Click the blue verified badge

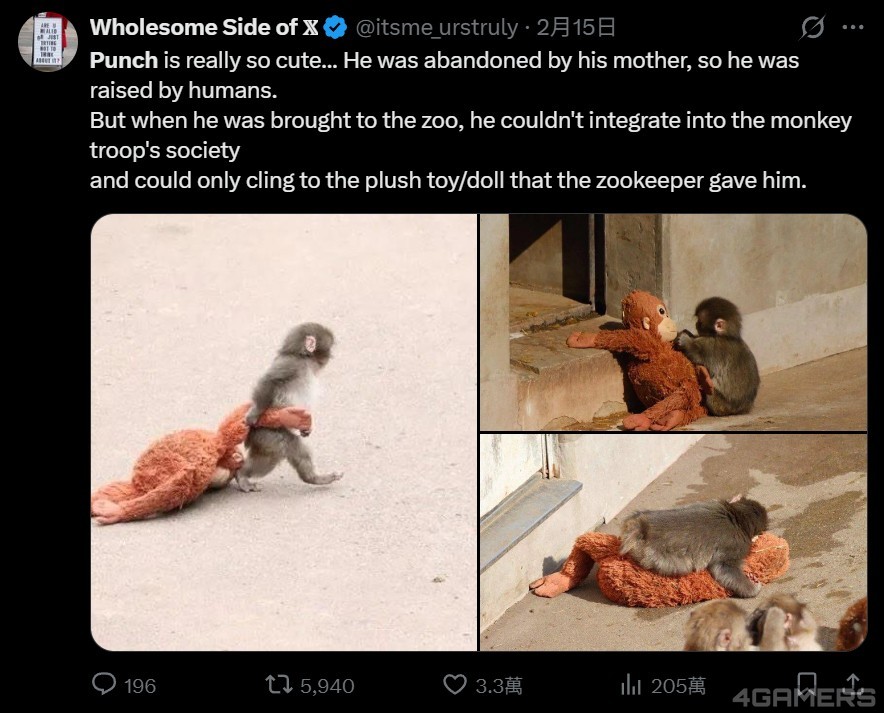(335, 27)
